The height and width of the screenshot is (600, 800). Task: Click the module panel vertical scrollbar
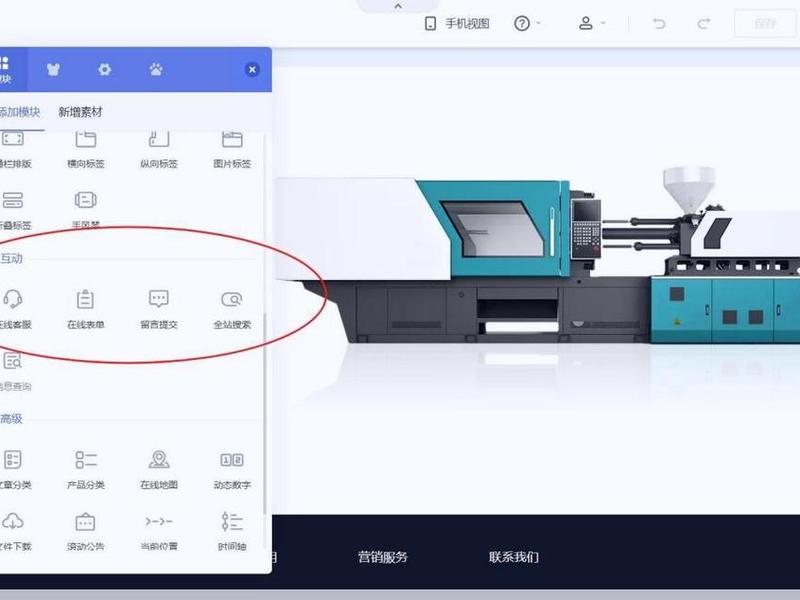click(264, 413)
